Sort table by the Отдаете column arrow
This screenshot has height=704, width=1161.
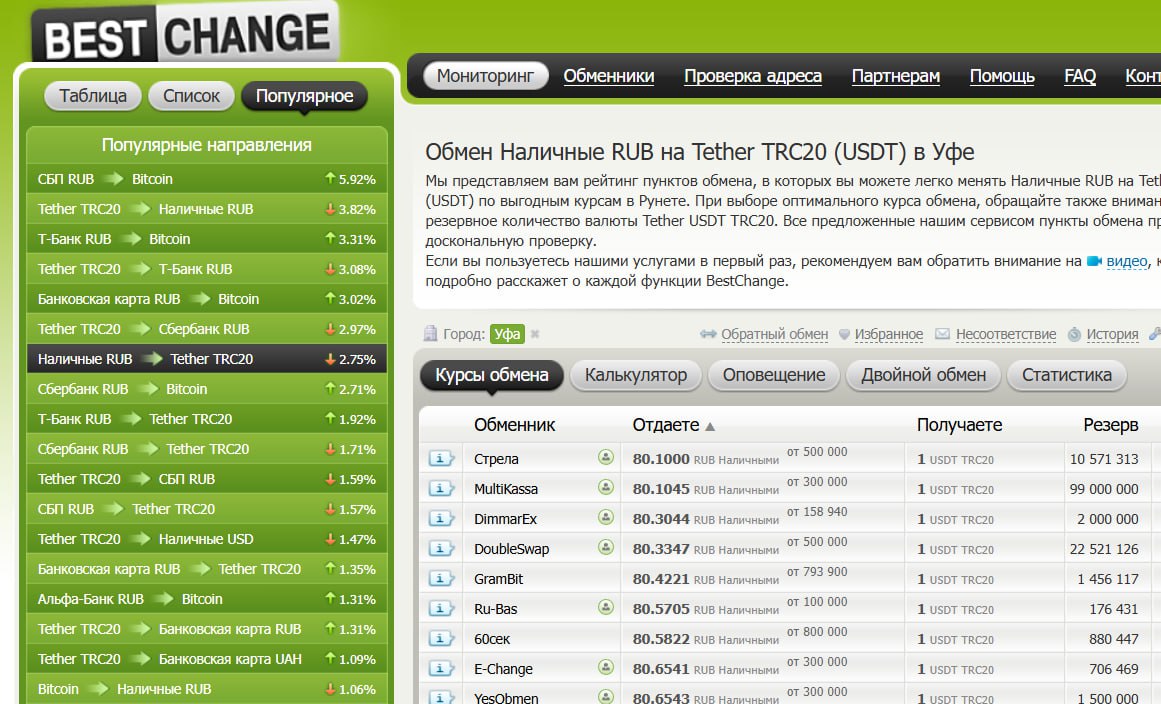710,426
